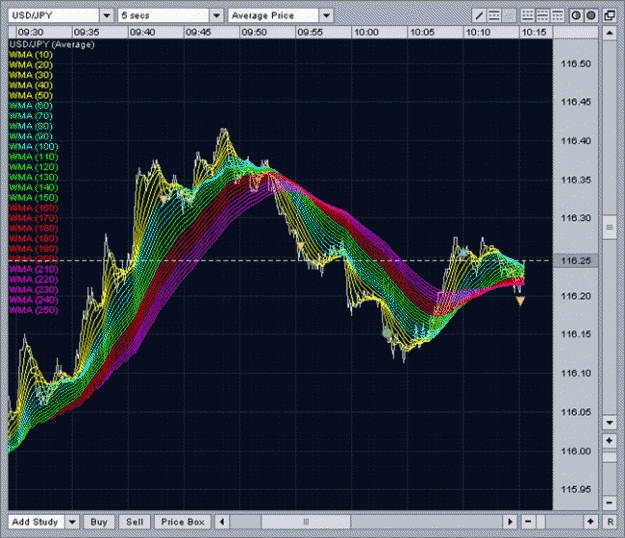Click the orange triangle marker near 09:55
Image resolution: width=625 pixels, height=538 pixels.
click(301, 246)
